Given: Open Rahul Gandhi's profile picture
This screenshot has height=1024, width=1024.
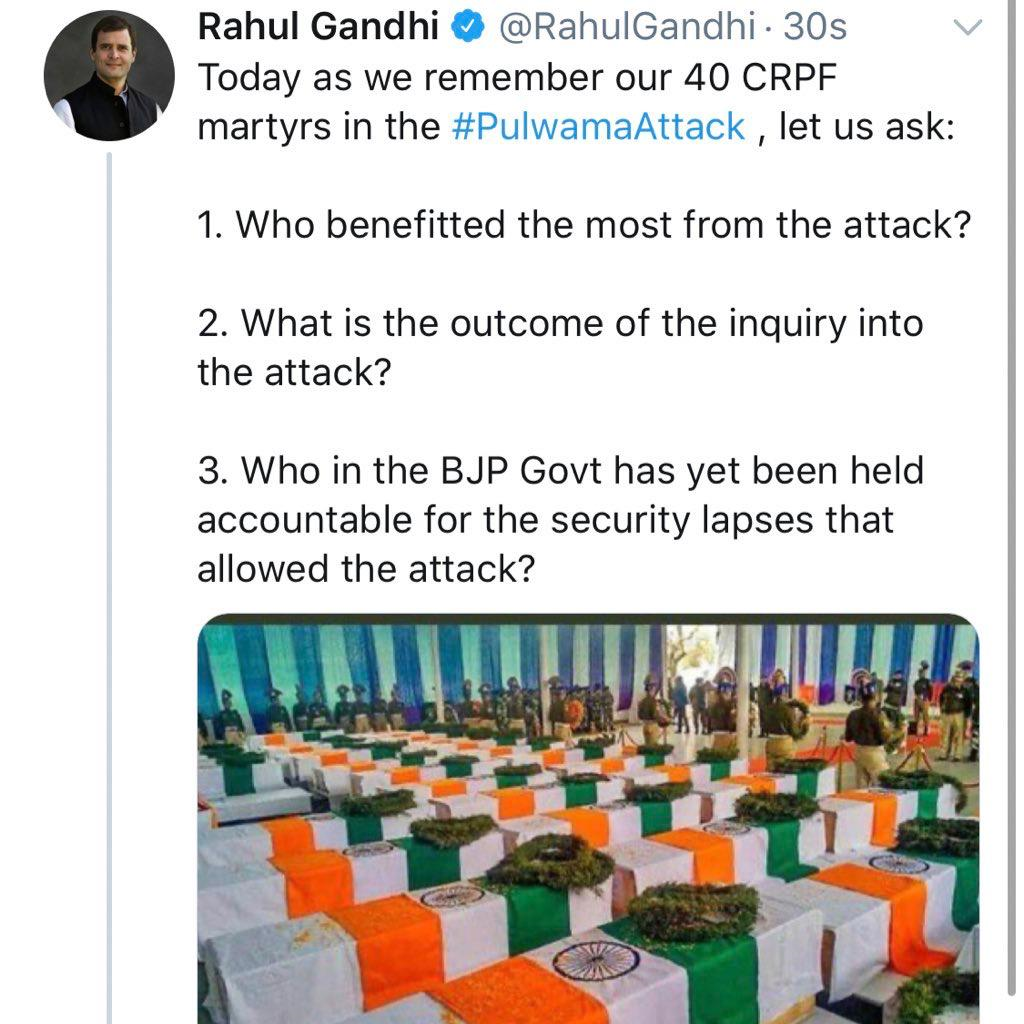Looking at the screenshot, I should (x=108, y=77).
